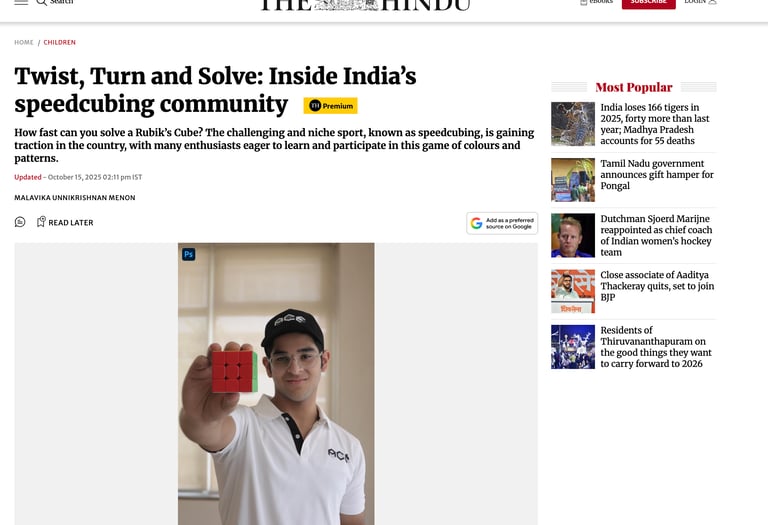Viewport: 768px width, 525px height.
Task: Click the tiger story thumbnail image
Action: [x=573, y=124]
